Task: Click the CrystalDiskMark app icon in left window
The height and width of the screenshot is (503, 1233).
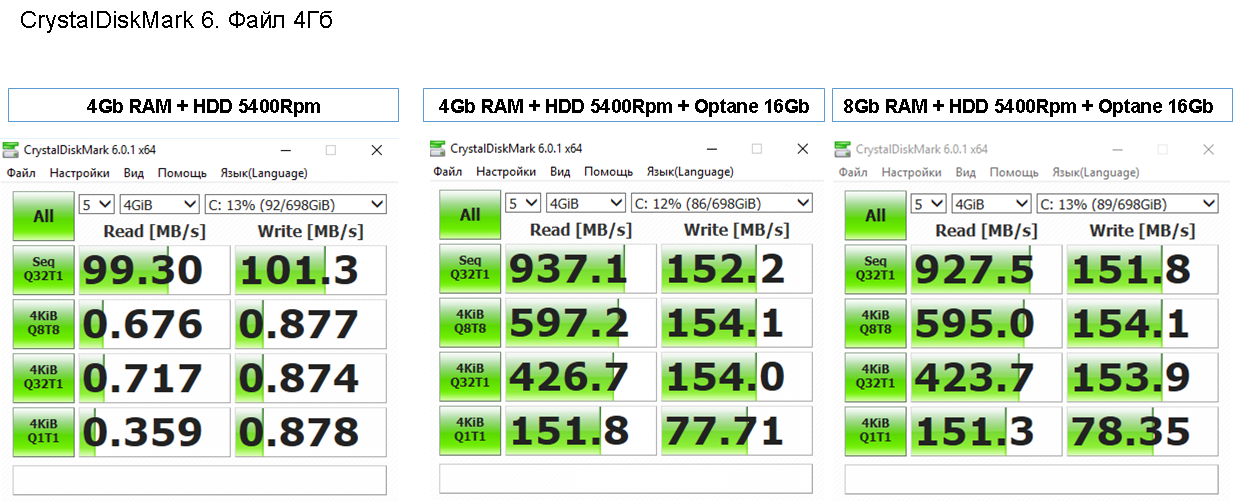Action: tap(12, 150)
